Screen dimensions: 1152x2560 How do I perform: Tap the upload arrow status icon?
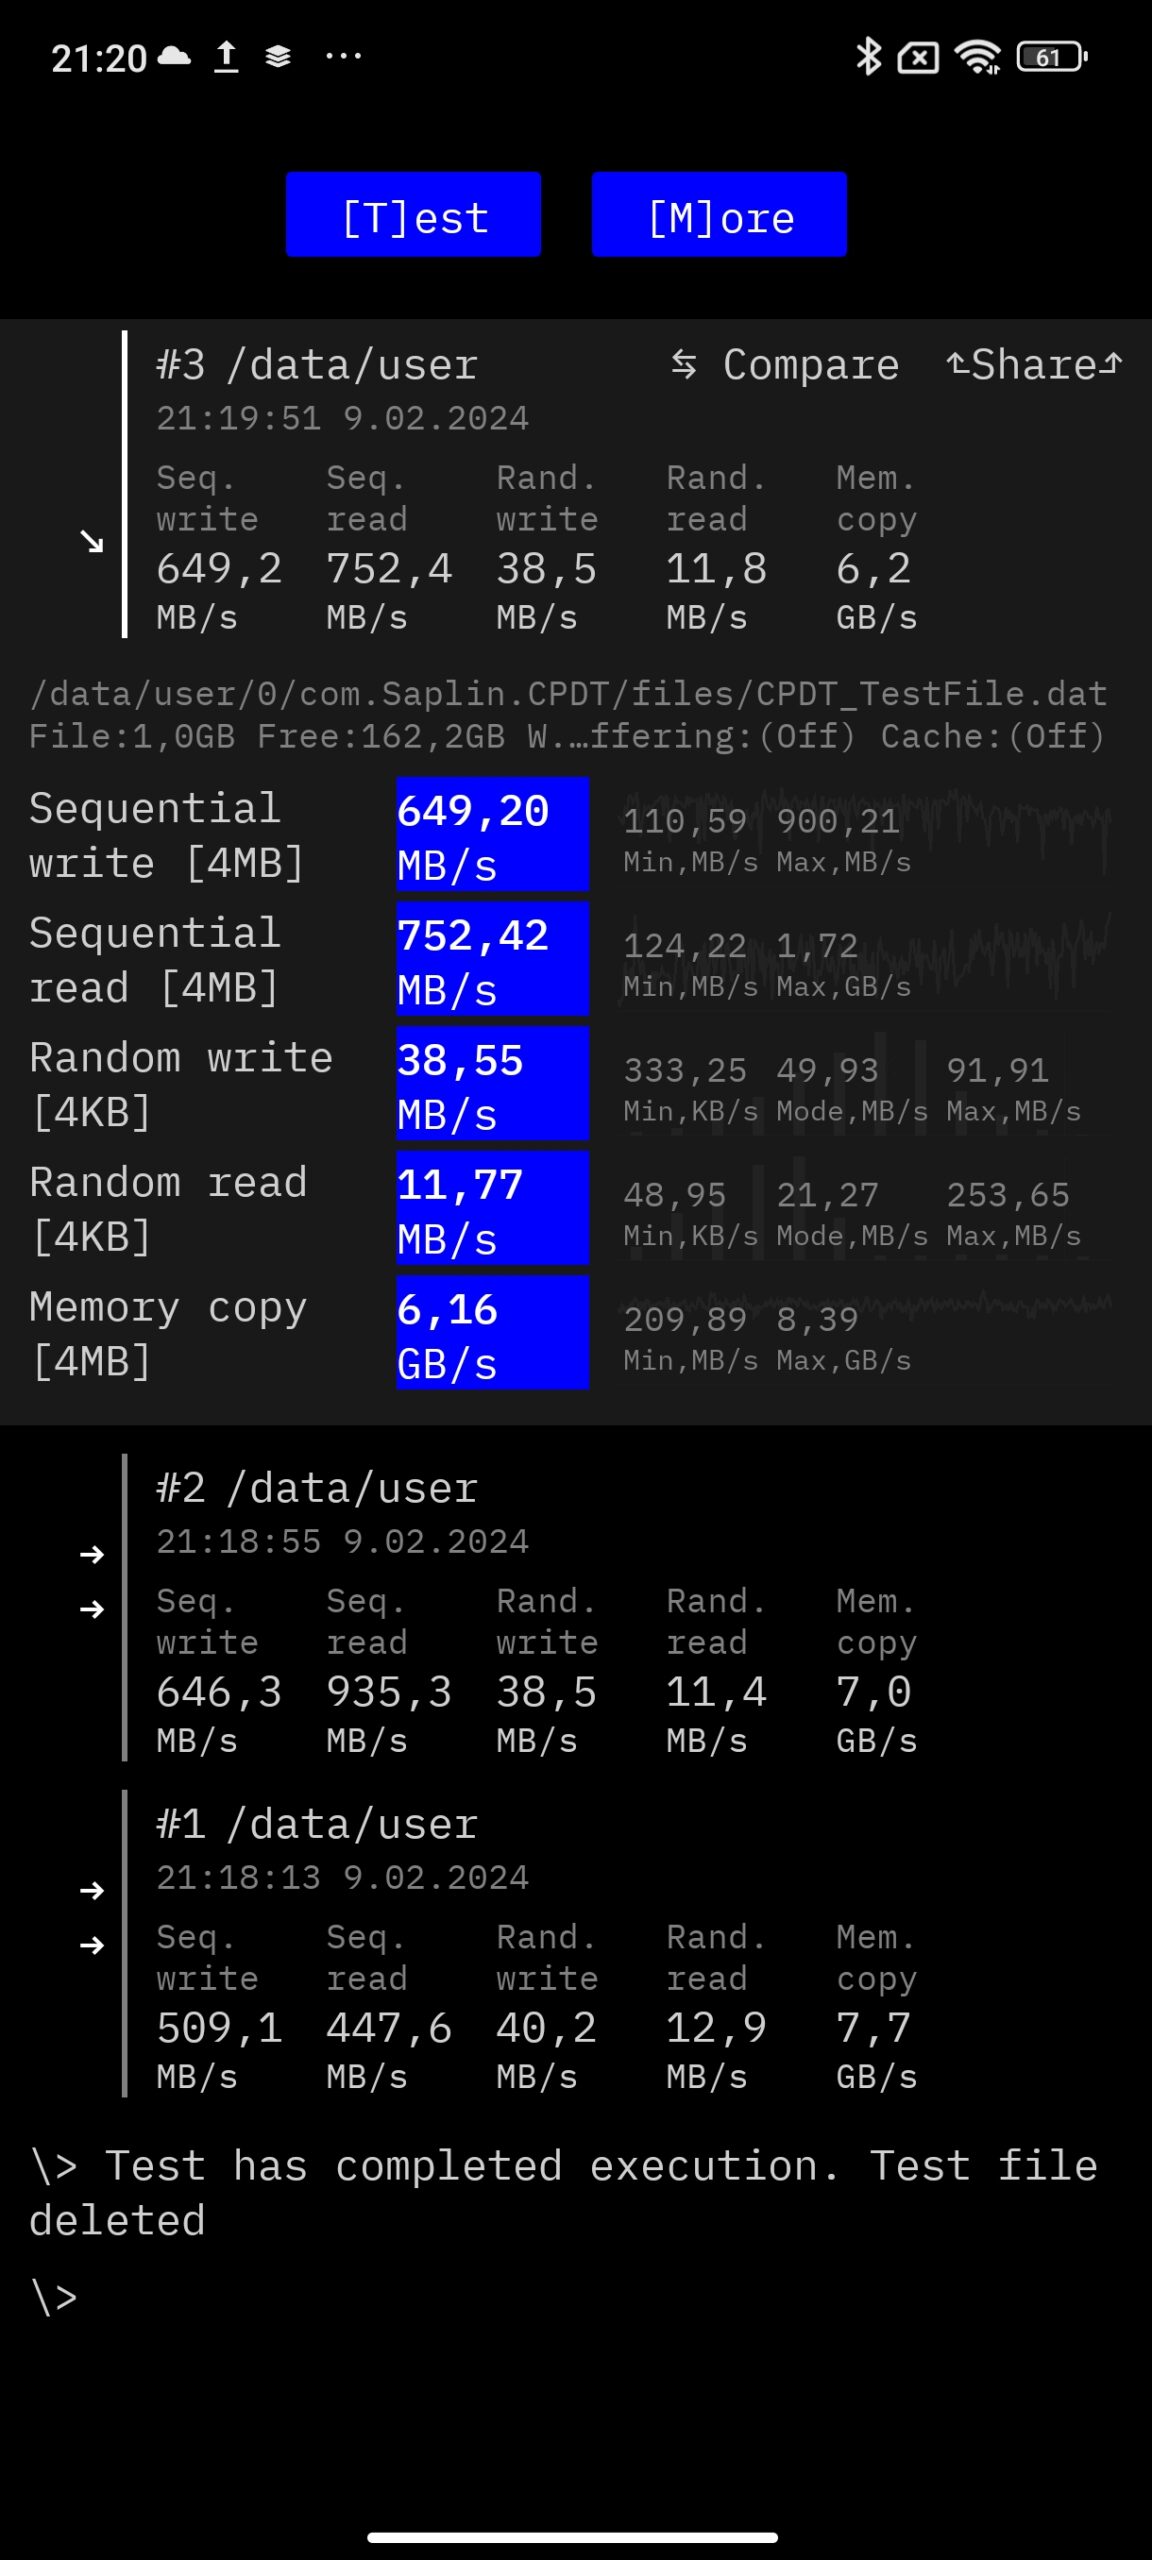[x=227, y=57]
